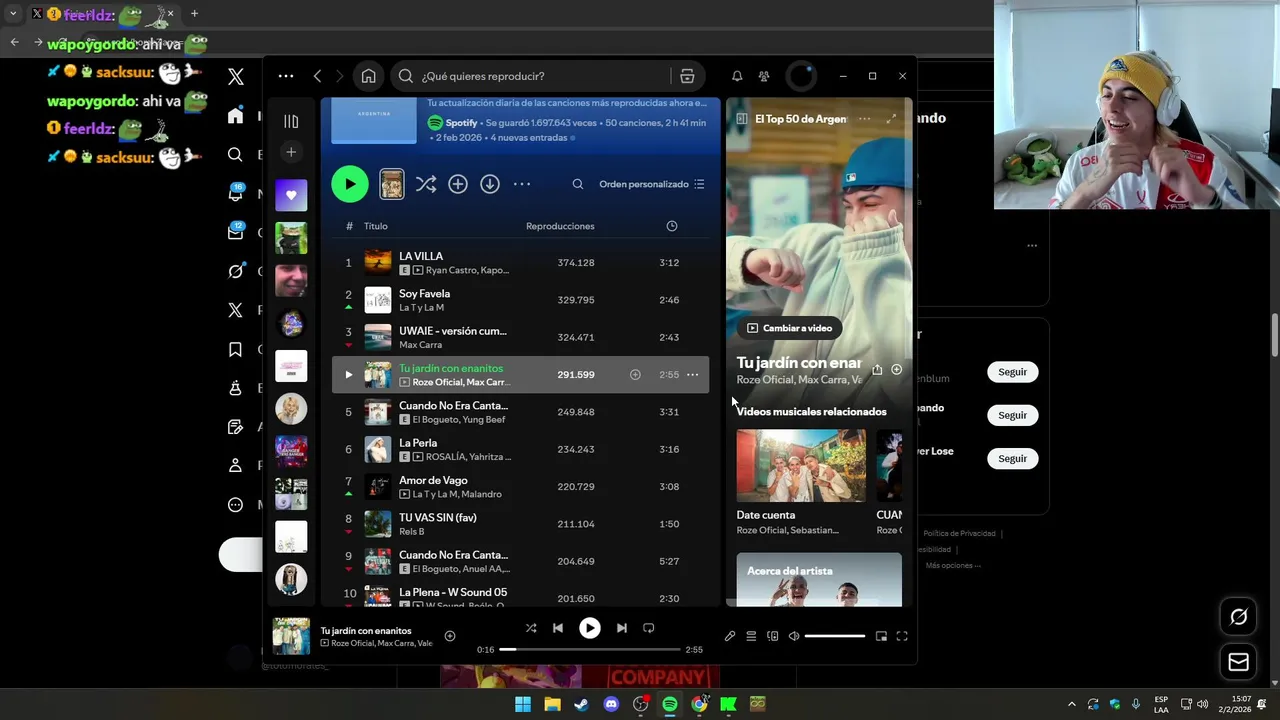1280x720 pixels.
Task: Expand now-playing panel to fullscreen arrows
Action: tap(891, 118)
